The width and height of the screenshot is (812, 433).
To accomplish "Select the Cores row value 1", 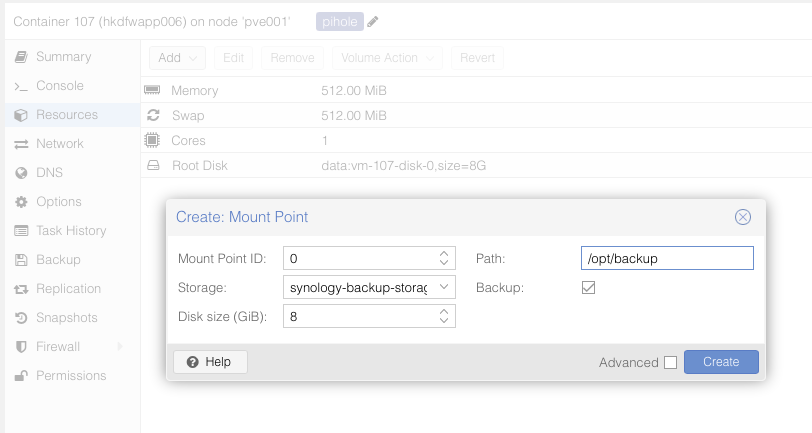I will coord(325,140).
